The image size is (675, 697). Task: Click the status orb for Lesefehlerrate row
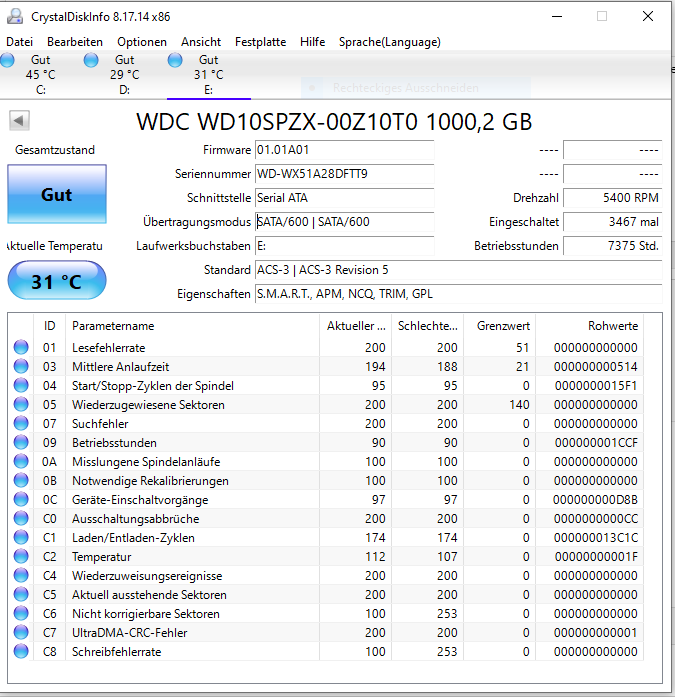21,347
